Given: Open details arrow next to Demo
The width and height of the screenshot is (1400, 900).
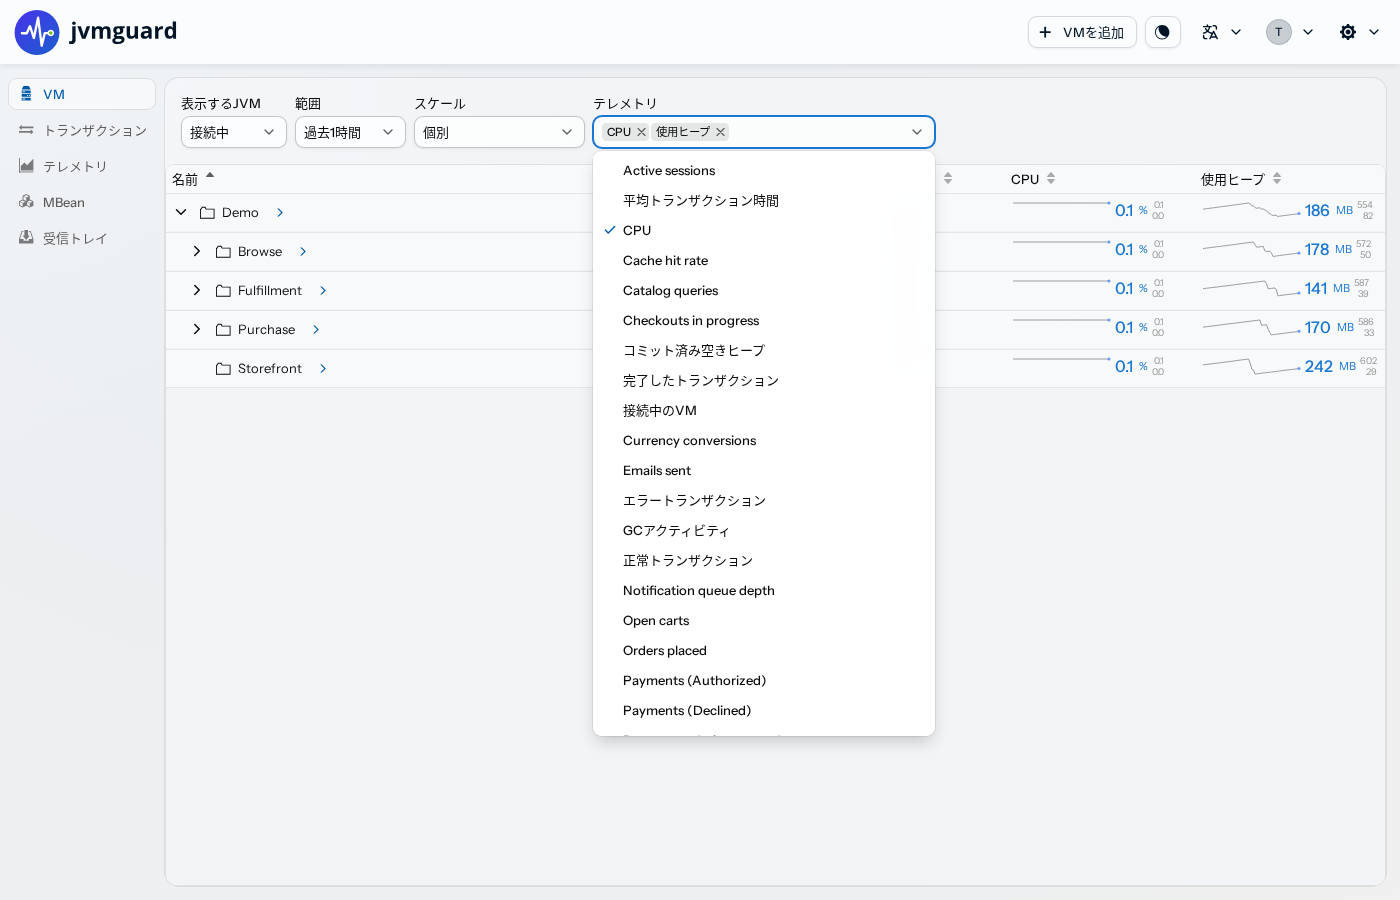Looking at the screenshot, I should (280, 213).
